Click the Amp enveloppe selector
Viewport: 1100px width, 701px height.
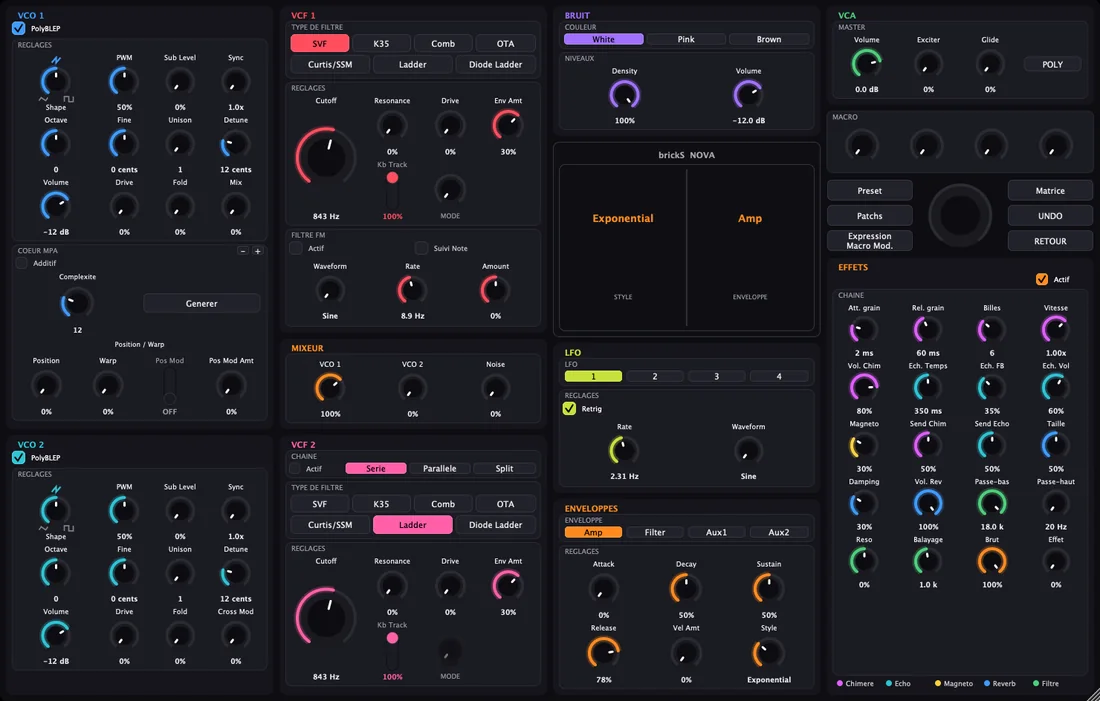pos(749,218)
